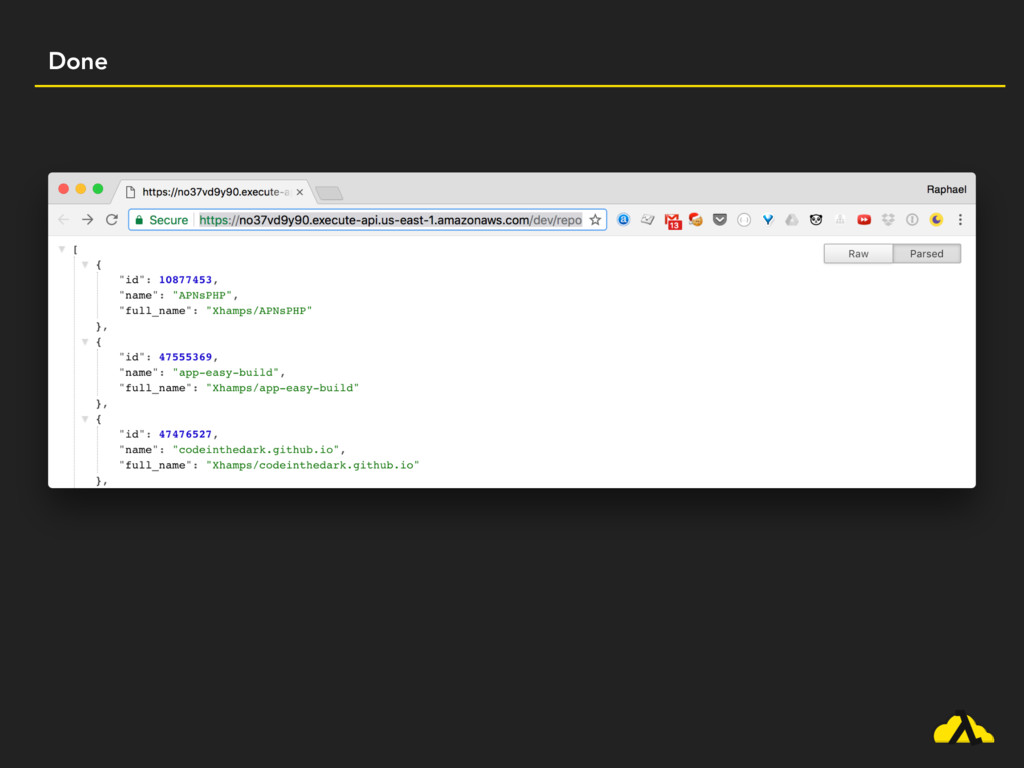Image resolution: width=1024 pixels, height=768 pixels.
Task: Click the red fast-forward extension icon
Action: coord(864,220)
